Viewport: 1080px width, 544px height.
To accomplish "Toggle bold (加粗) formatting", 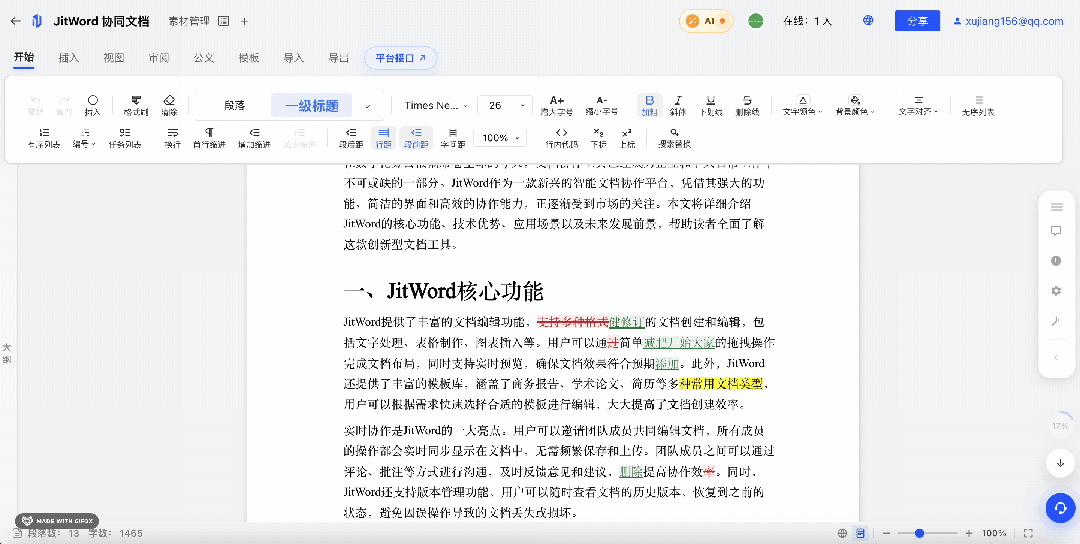I will tap(649, 105).
